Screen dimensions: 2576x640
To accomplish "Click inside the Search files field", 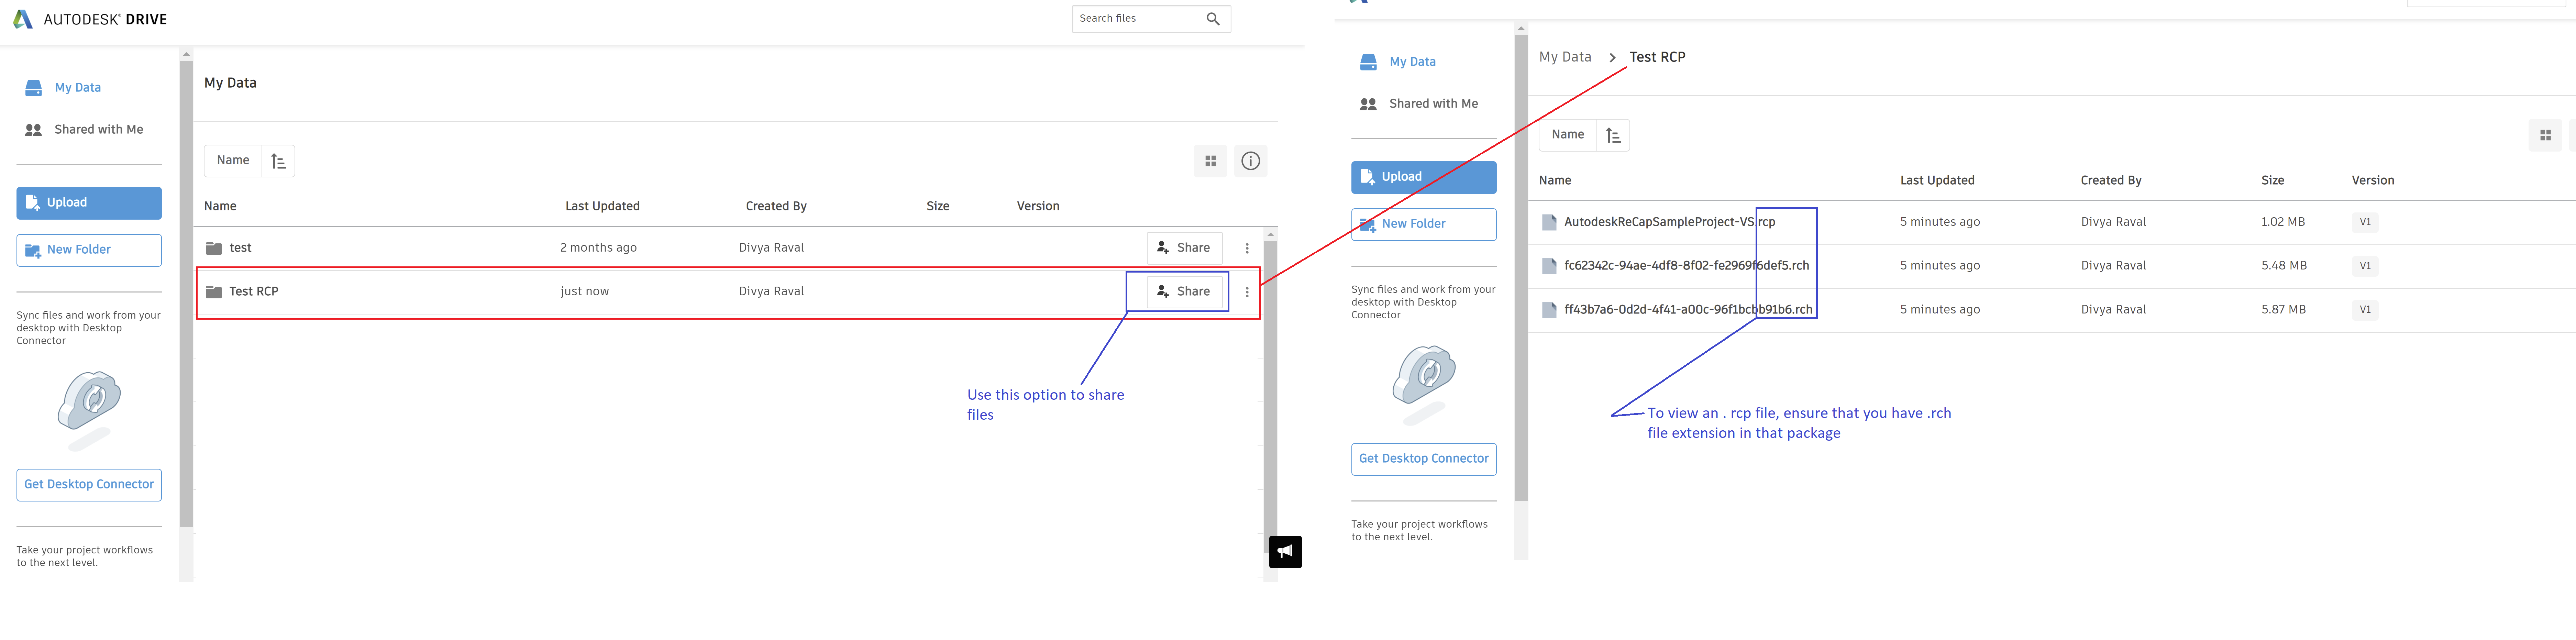I will click(x=1130, y=18).
